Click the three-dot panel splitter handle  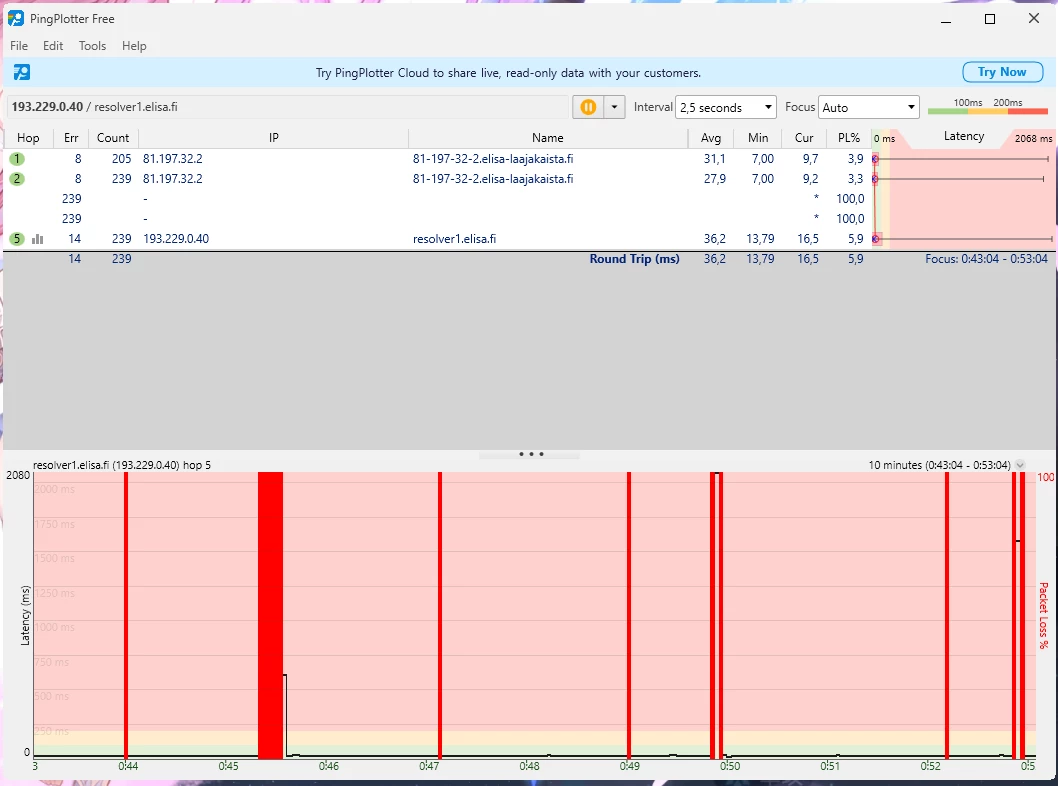(x=531, y=454)
